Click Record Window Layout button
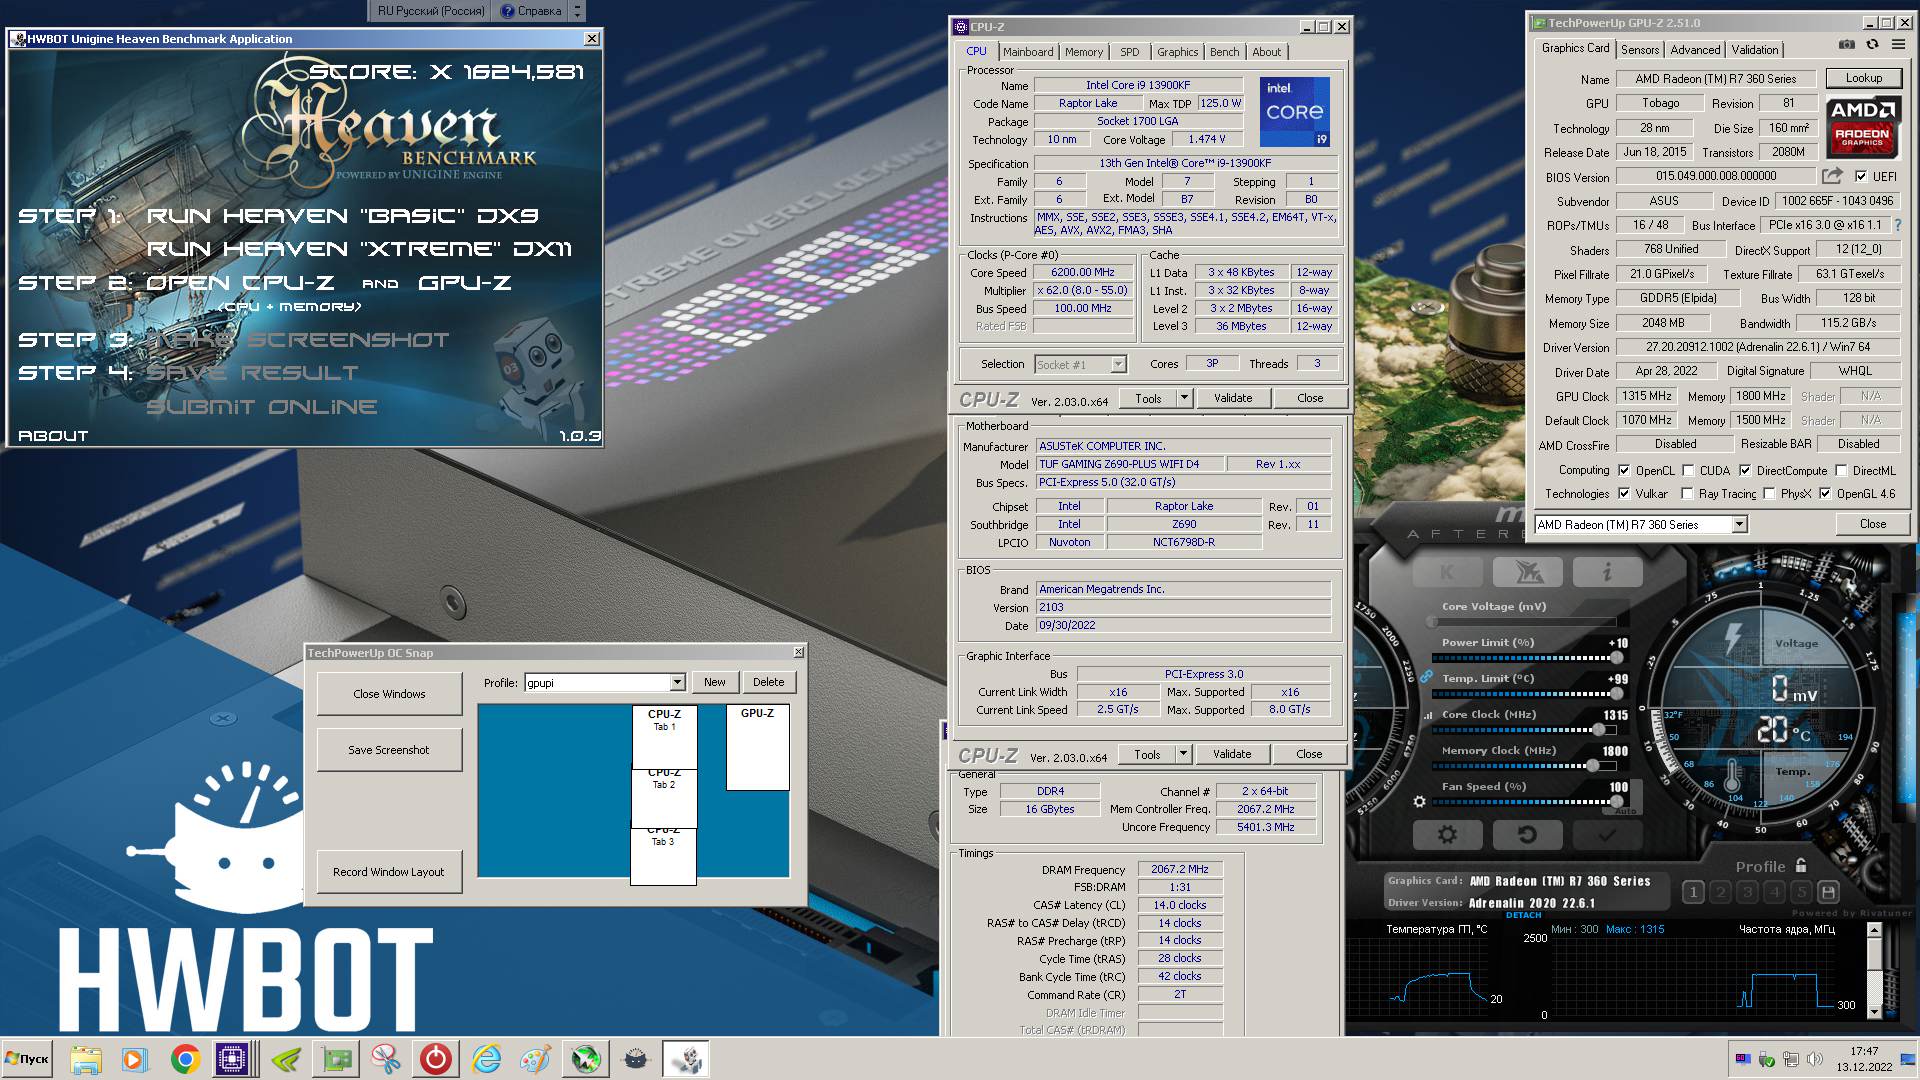The width and height of the screenshot is (1920, 1080). [389, 872]
